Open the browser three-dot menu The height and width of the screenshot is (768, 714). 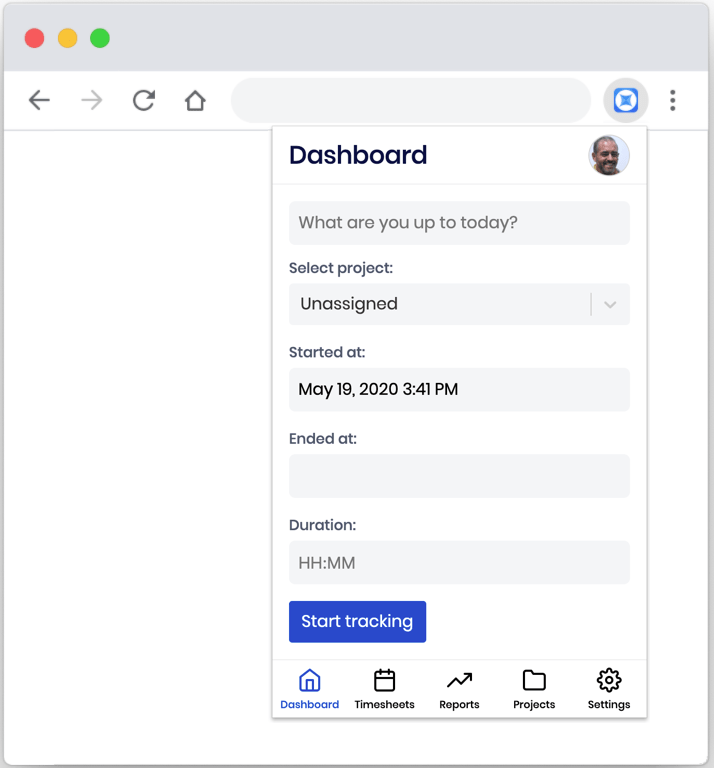click(x=673, y=100)
